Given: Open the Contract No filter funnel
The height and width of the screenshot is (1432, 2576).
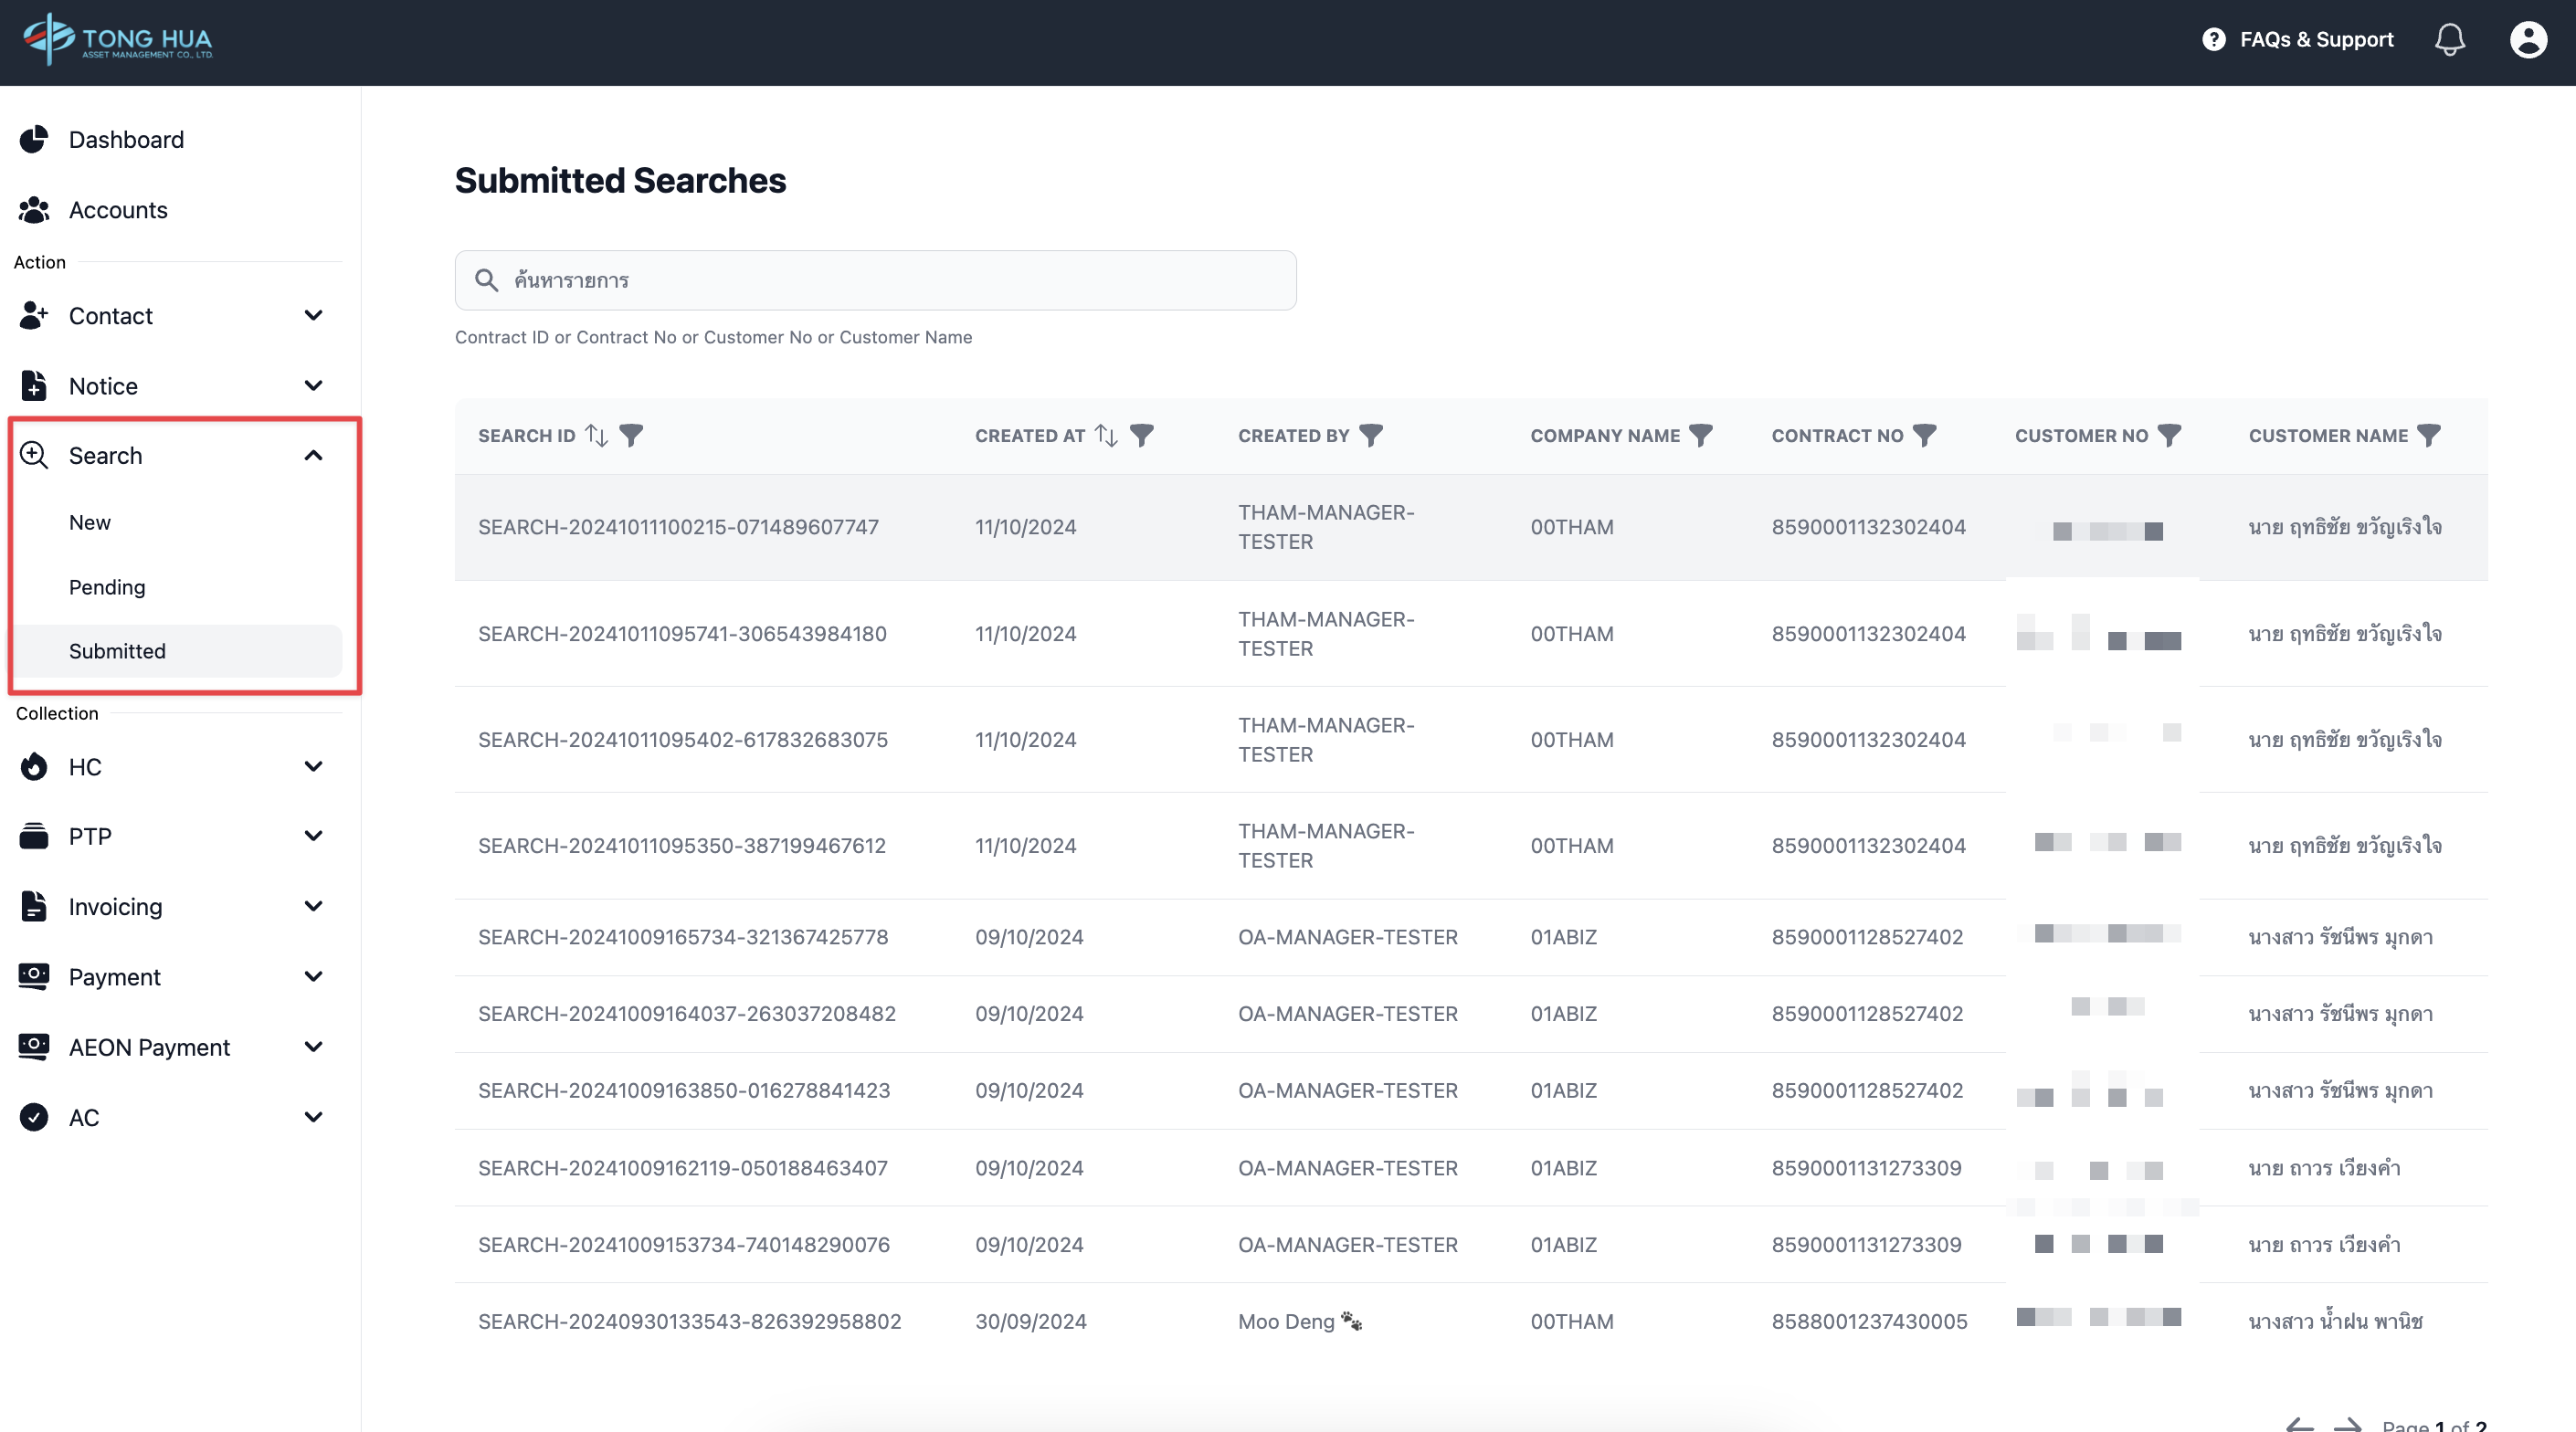Looking at the screenshot, I should [x=1924, y=435].
